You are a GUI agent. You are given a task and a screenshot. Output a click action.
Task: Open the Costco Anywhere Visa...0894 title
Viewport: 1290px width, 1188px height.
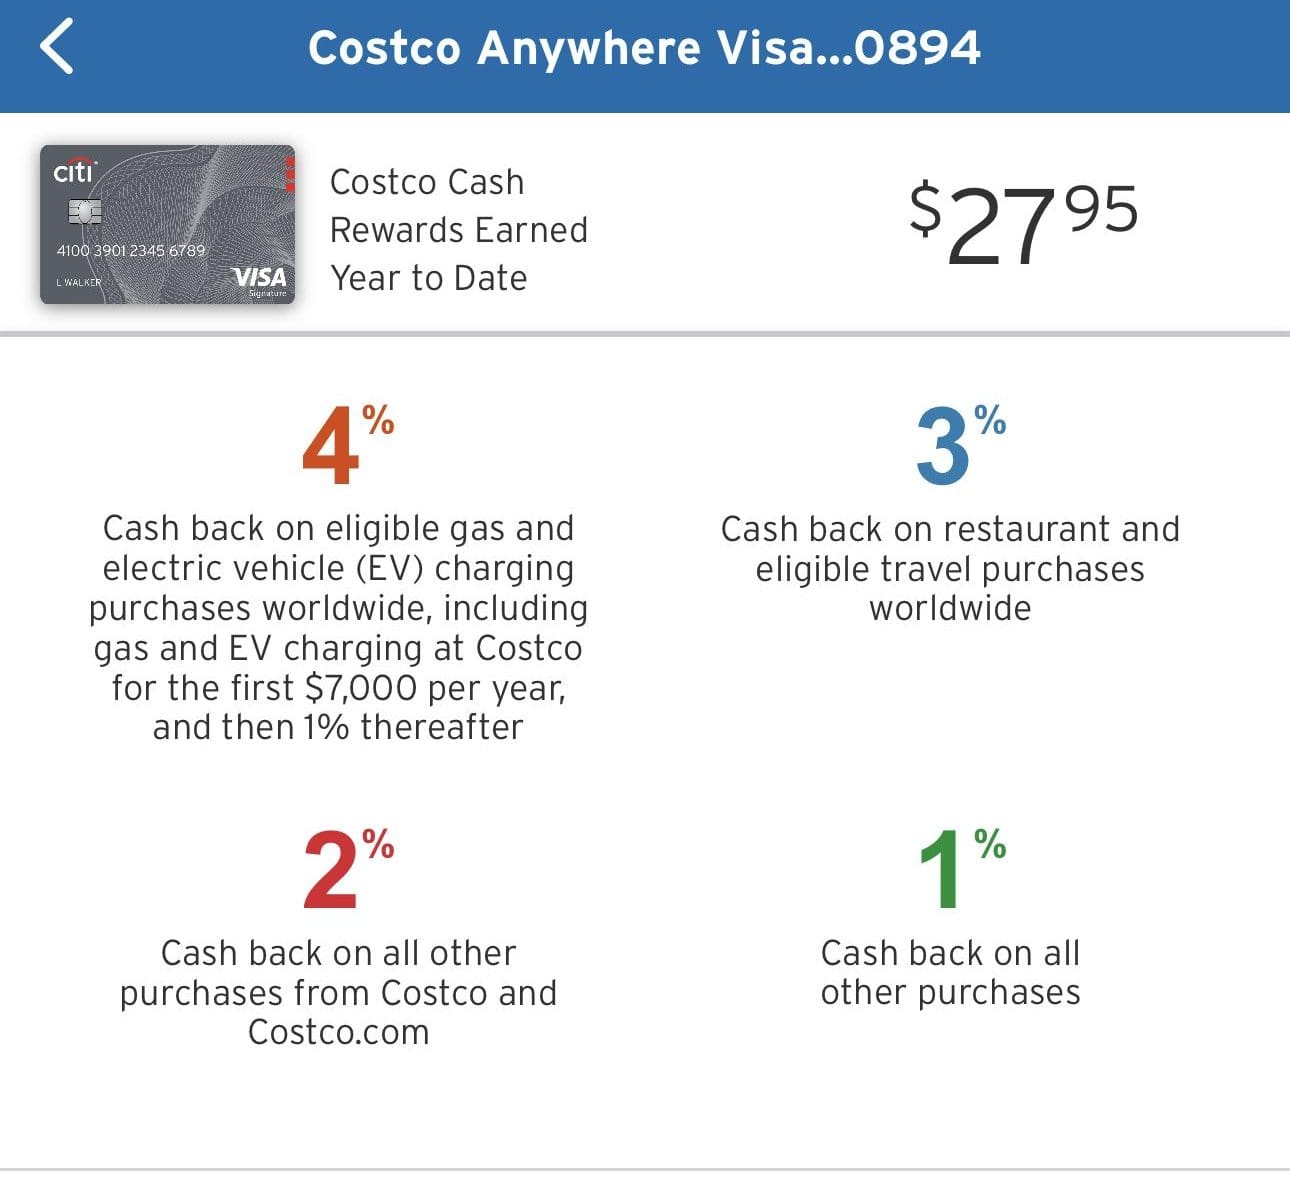point(645,46)
